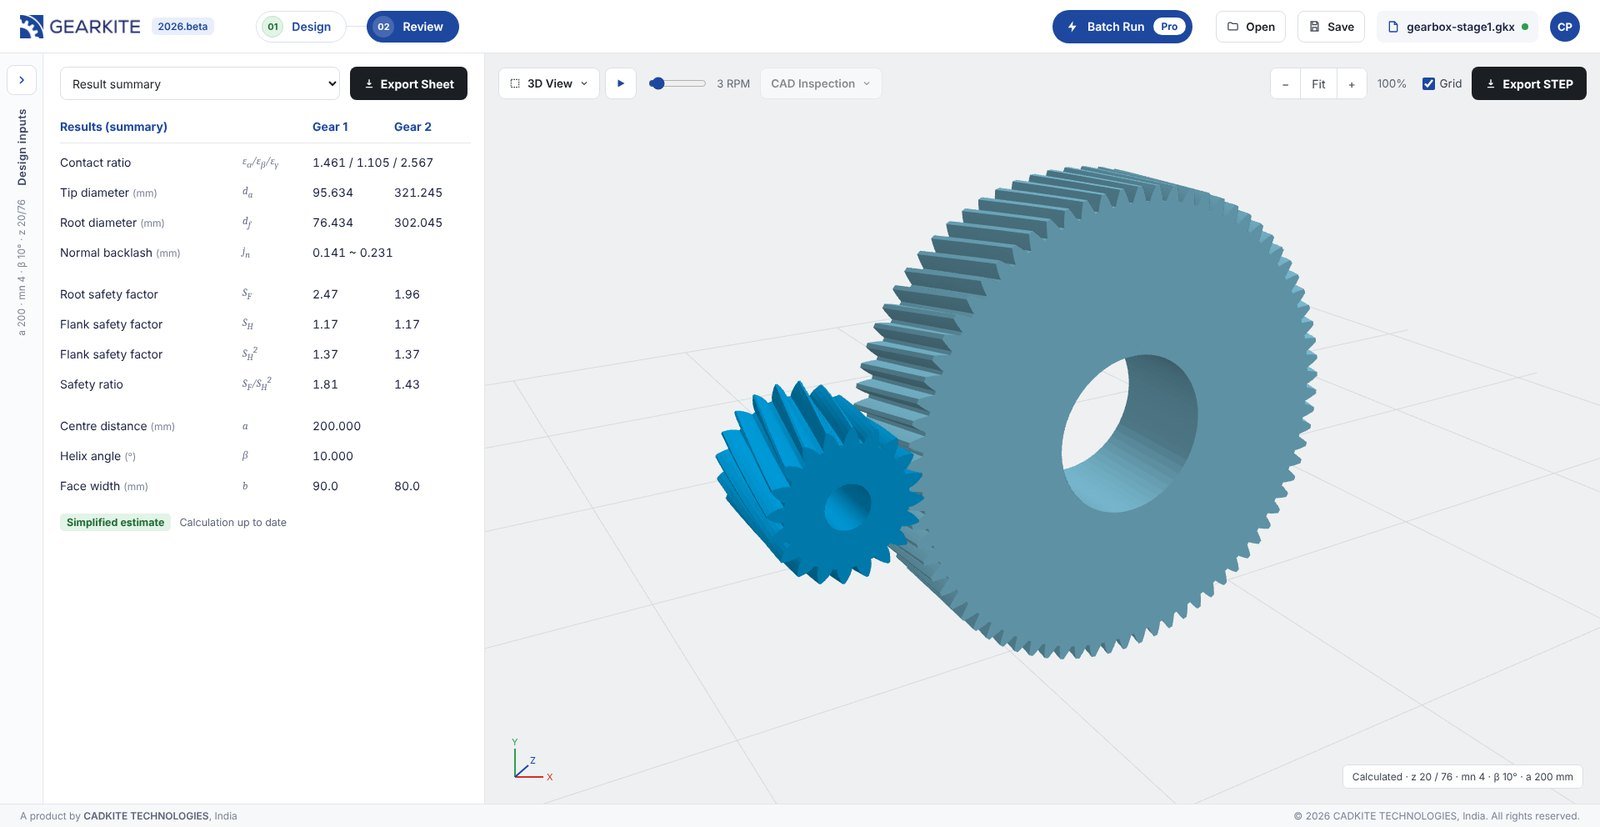The image size is (1600, 827).
Task: Expand the Design inputs side panel
Action: 22,80
